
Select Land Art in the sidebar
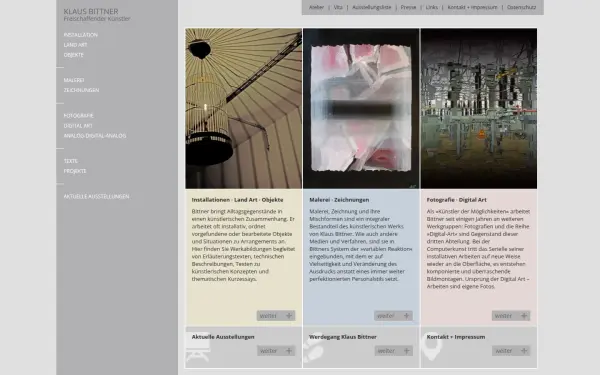click(x=75, y=45)
